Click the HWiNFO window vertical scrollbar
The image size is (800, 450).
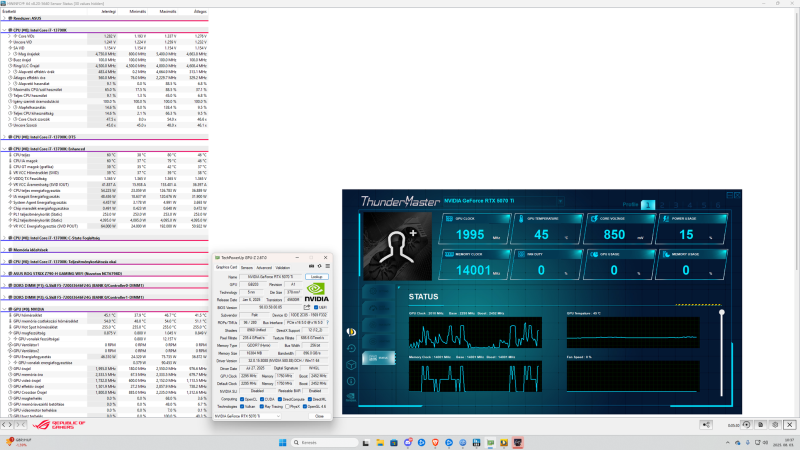pyautogui.click(x=797, y=214)
